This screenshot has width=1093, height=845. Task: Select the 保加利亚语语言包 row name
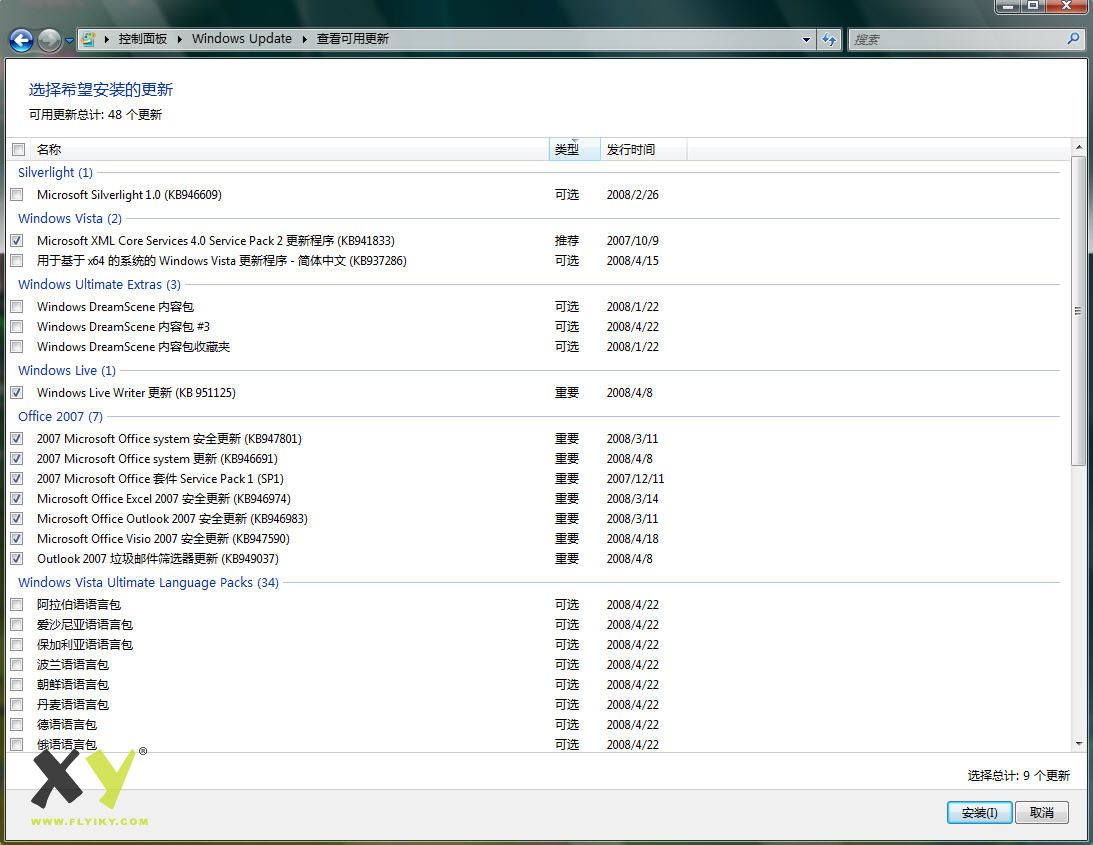click(x=84, y=645)
